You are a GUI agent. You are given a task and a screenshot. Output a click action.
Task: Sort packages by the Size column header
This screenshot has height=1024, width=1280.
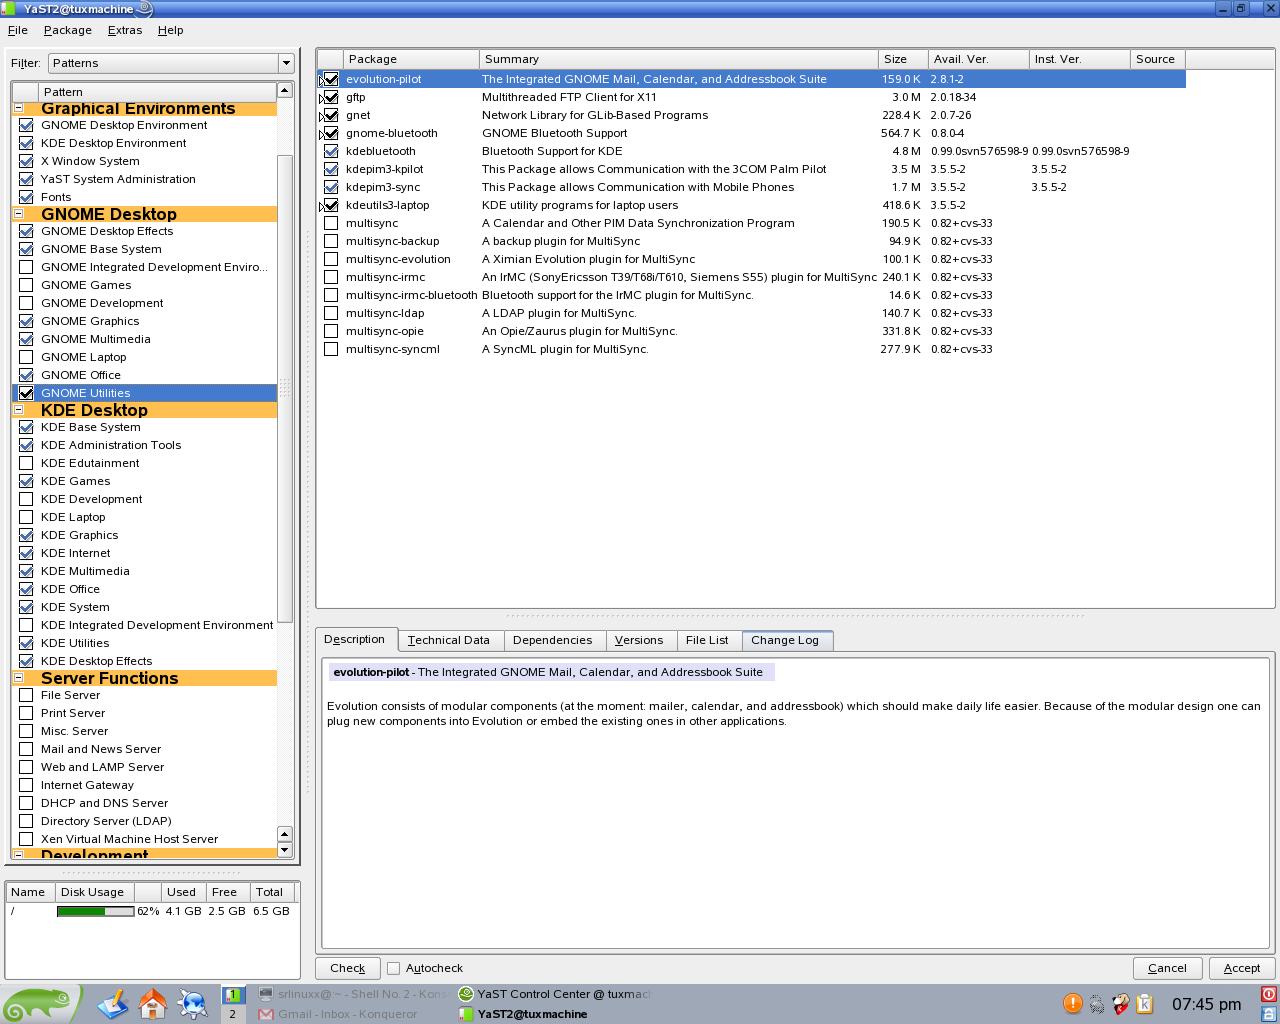pos(903,59)
